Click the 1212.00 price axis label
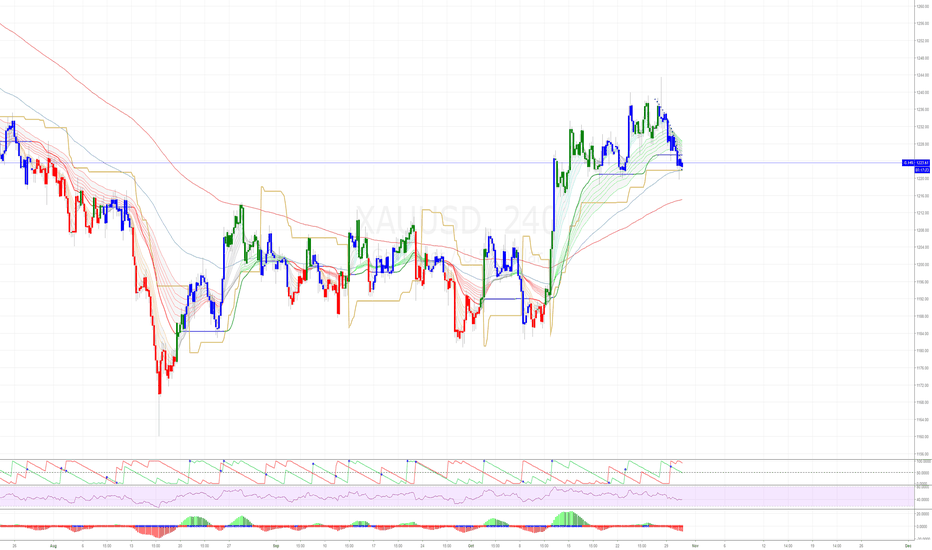This screenshot has height=550, width=932. point(924,213)
